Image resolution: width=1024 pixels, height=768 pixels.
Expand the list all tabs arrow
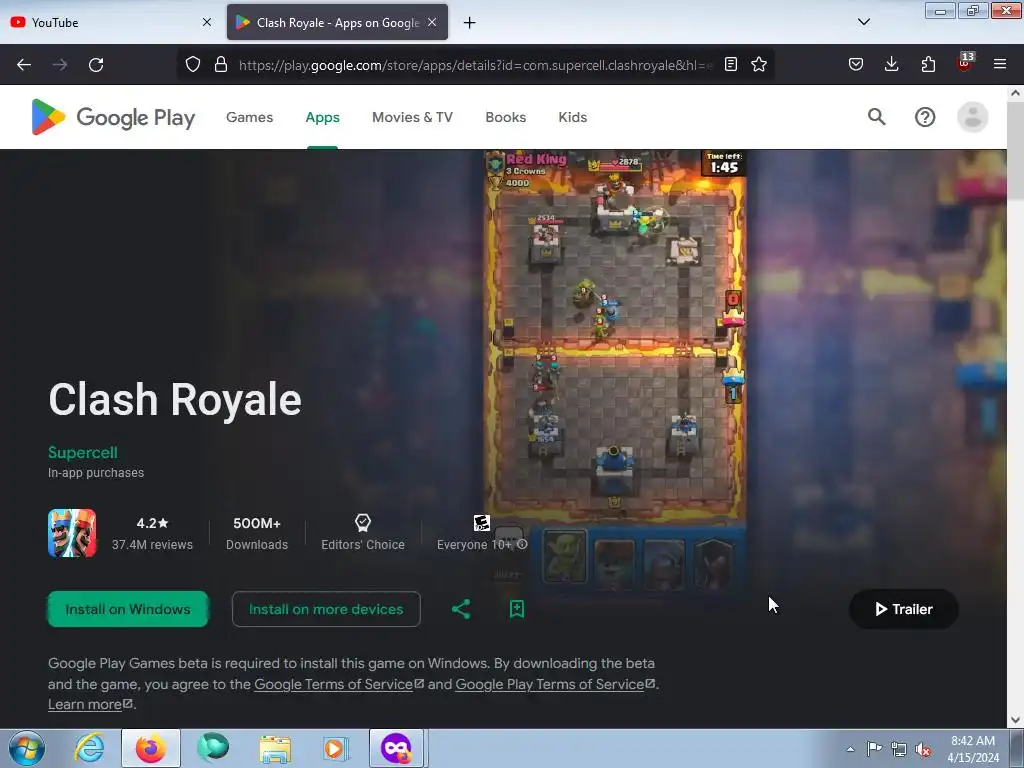click(863, 22)
